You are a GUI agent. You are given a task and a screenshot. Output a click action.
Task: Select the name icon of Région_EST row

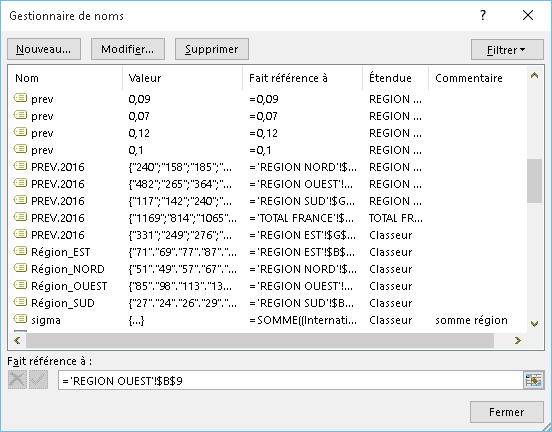(x=20, y=251)
